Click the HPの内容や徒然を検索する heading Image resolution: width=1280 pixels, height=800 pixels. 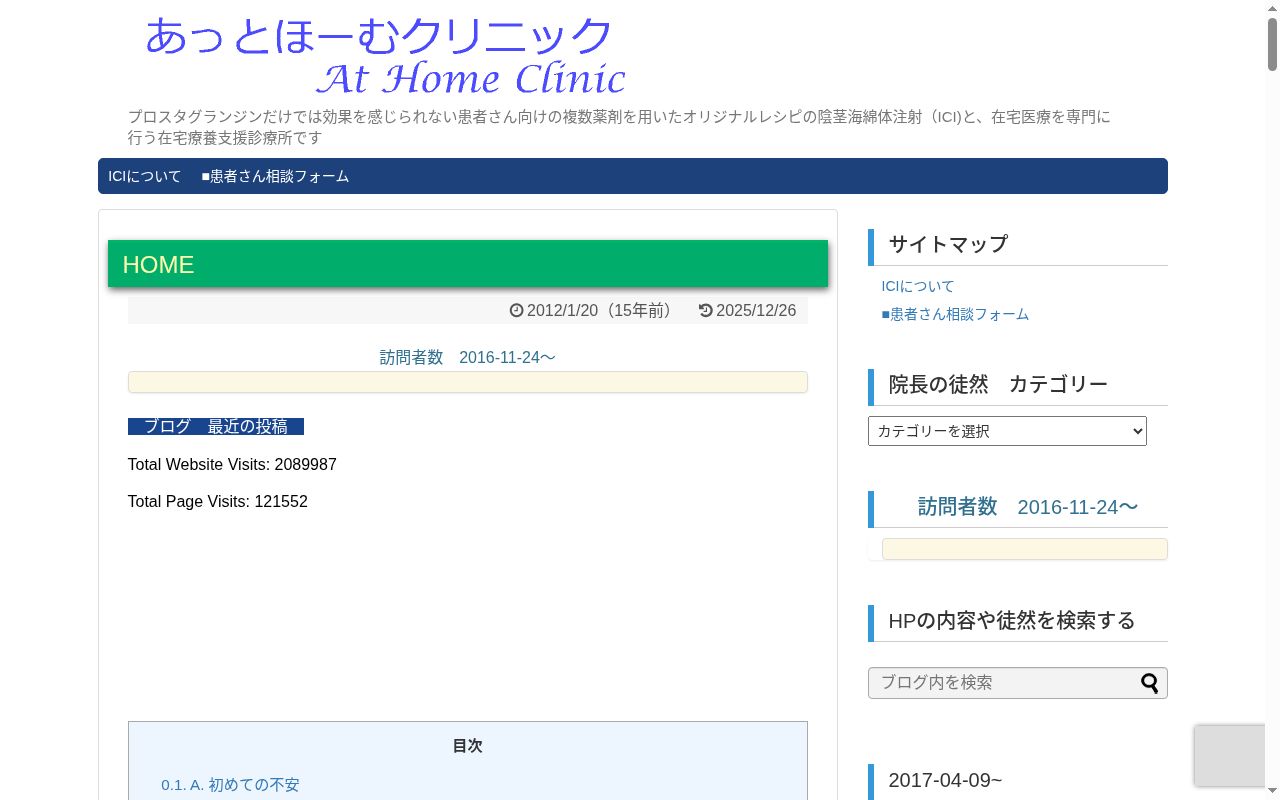[1012, 621]
